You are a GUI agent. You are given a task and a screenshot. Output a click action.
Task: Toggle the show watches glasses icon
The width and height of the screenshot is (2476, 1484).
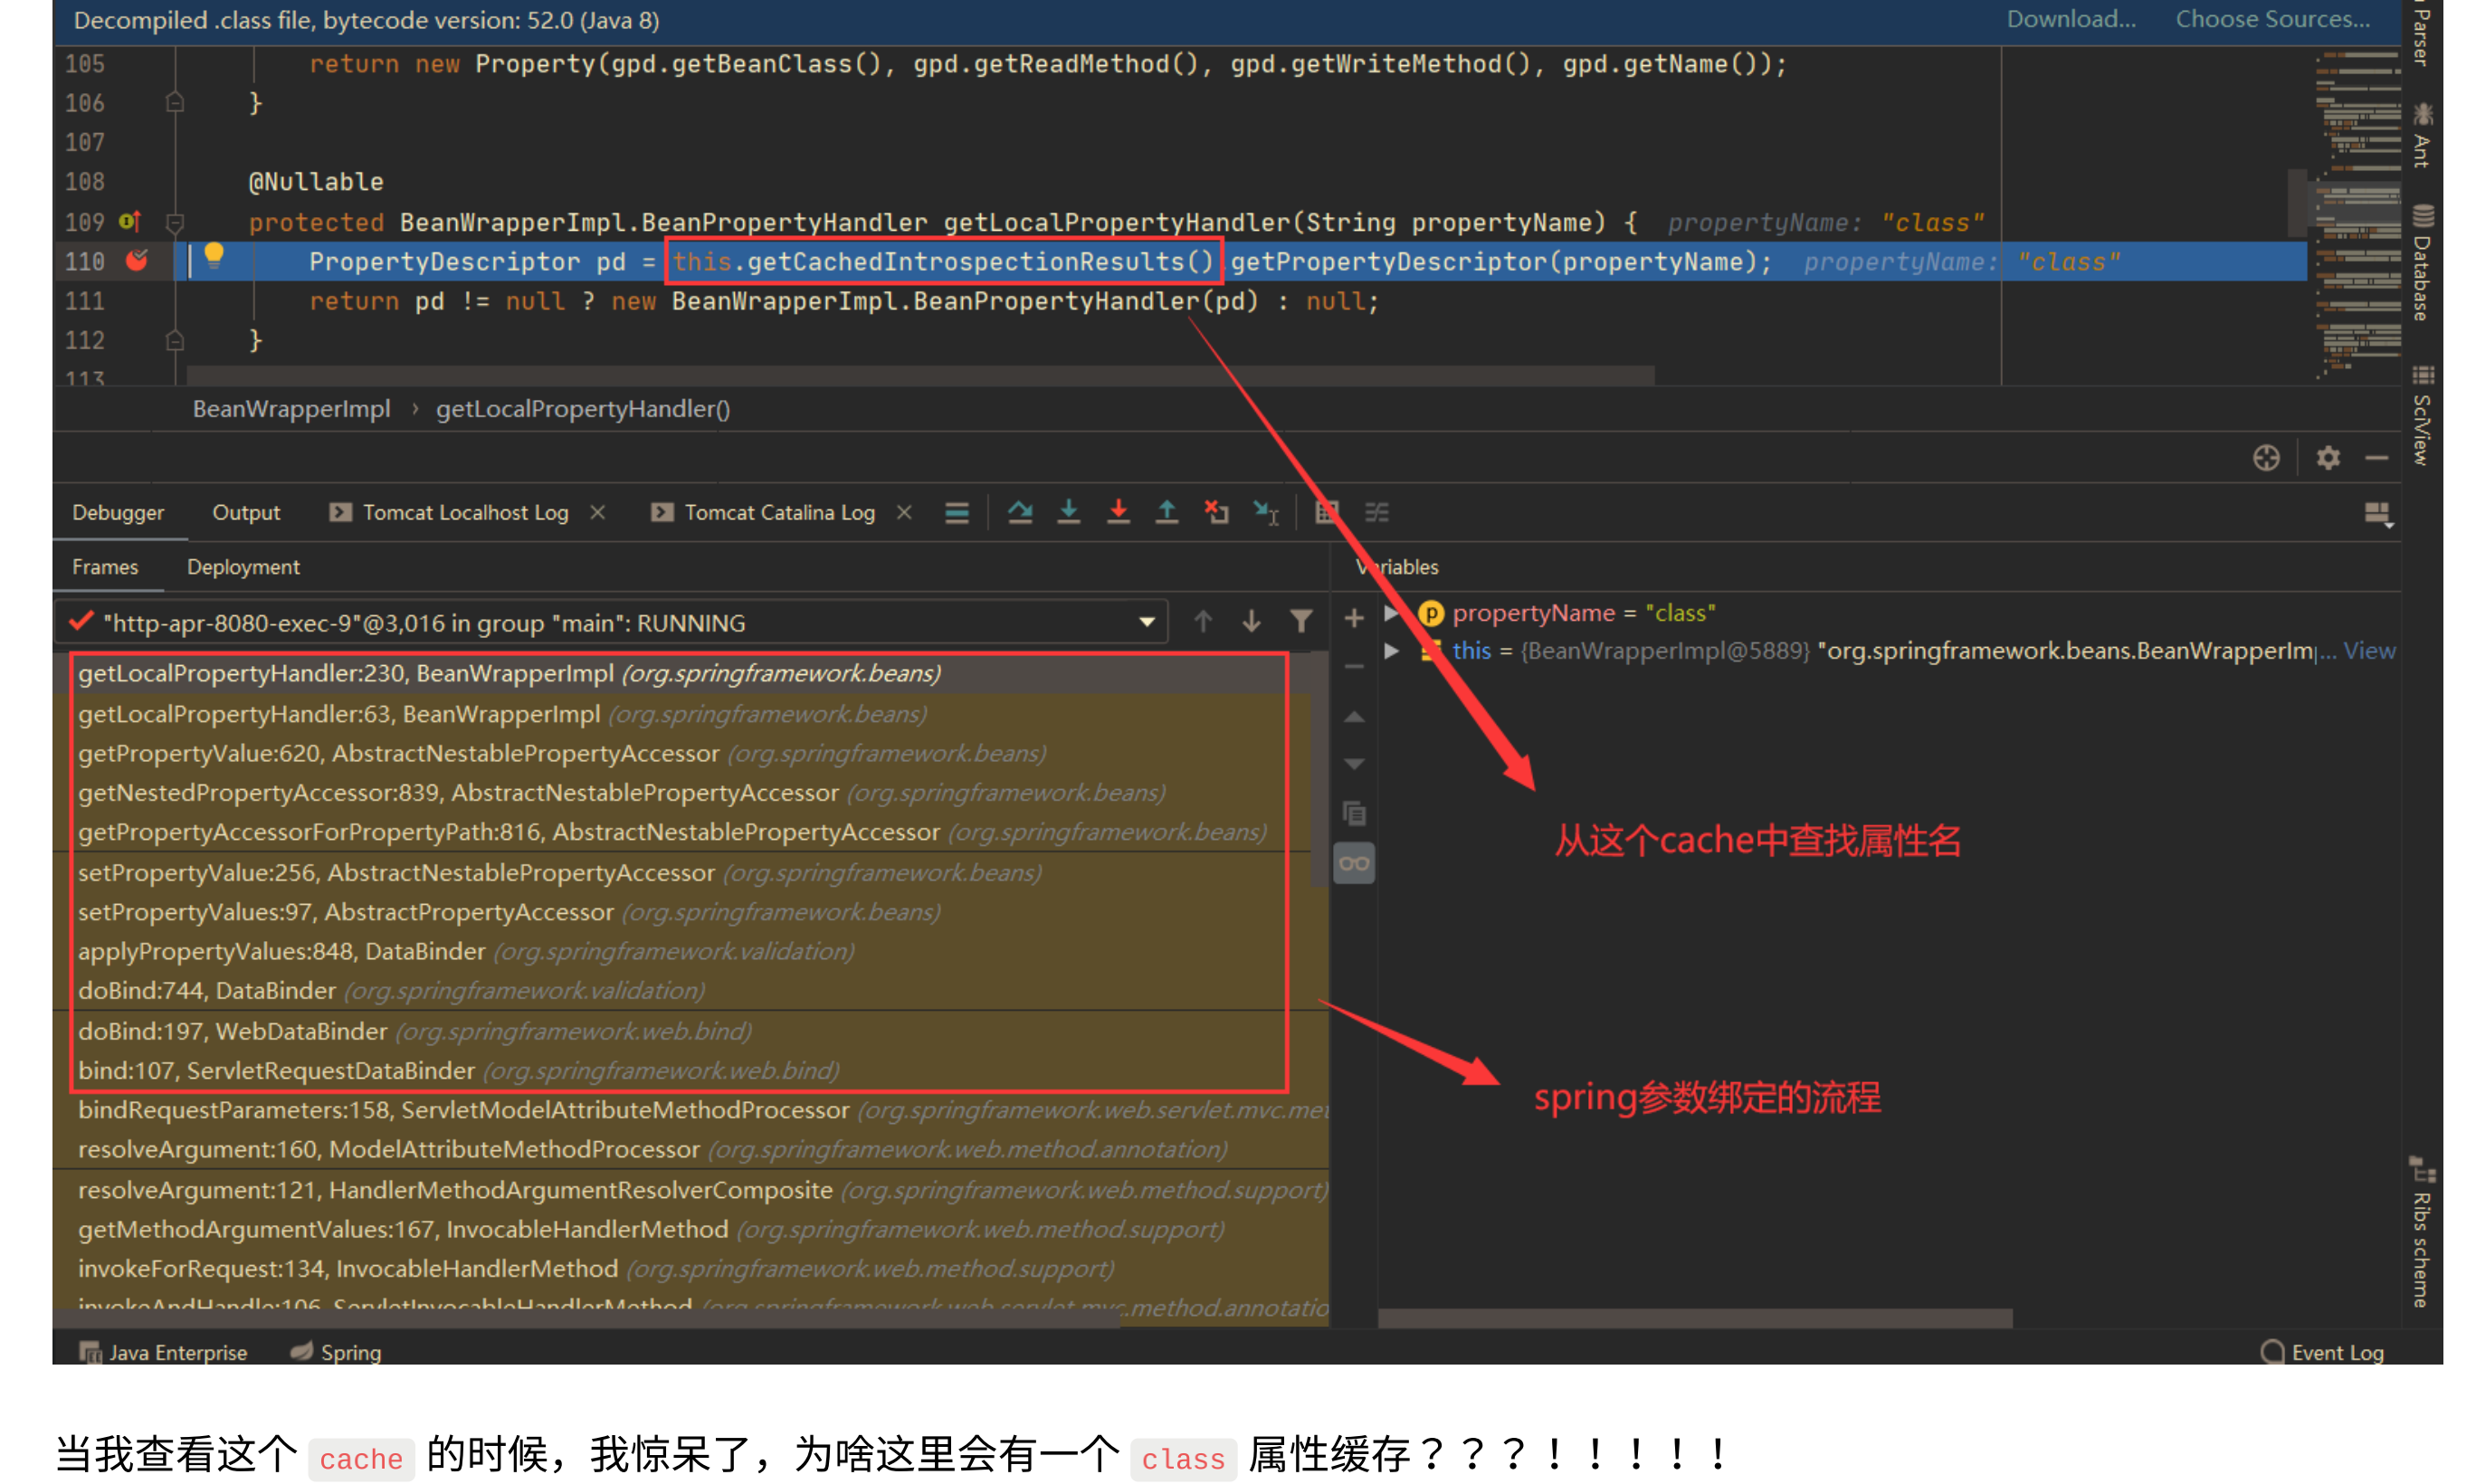1353,863
